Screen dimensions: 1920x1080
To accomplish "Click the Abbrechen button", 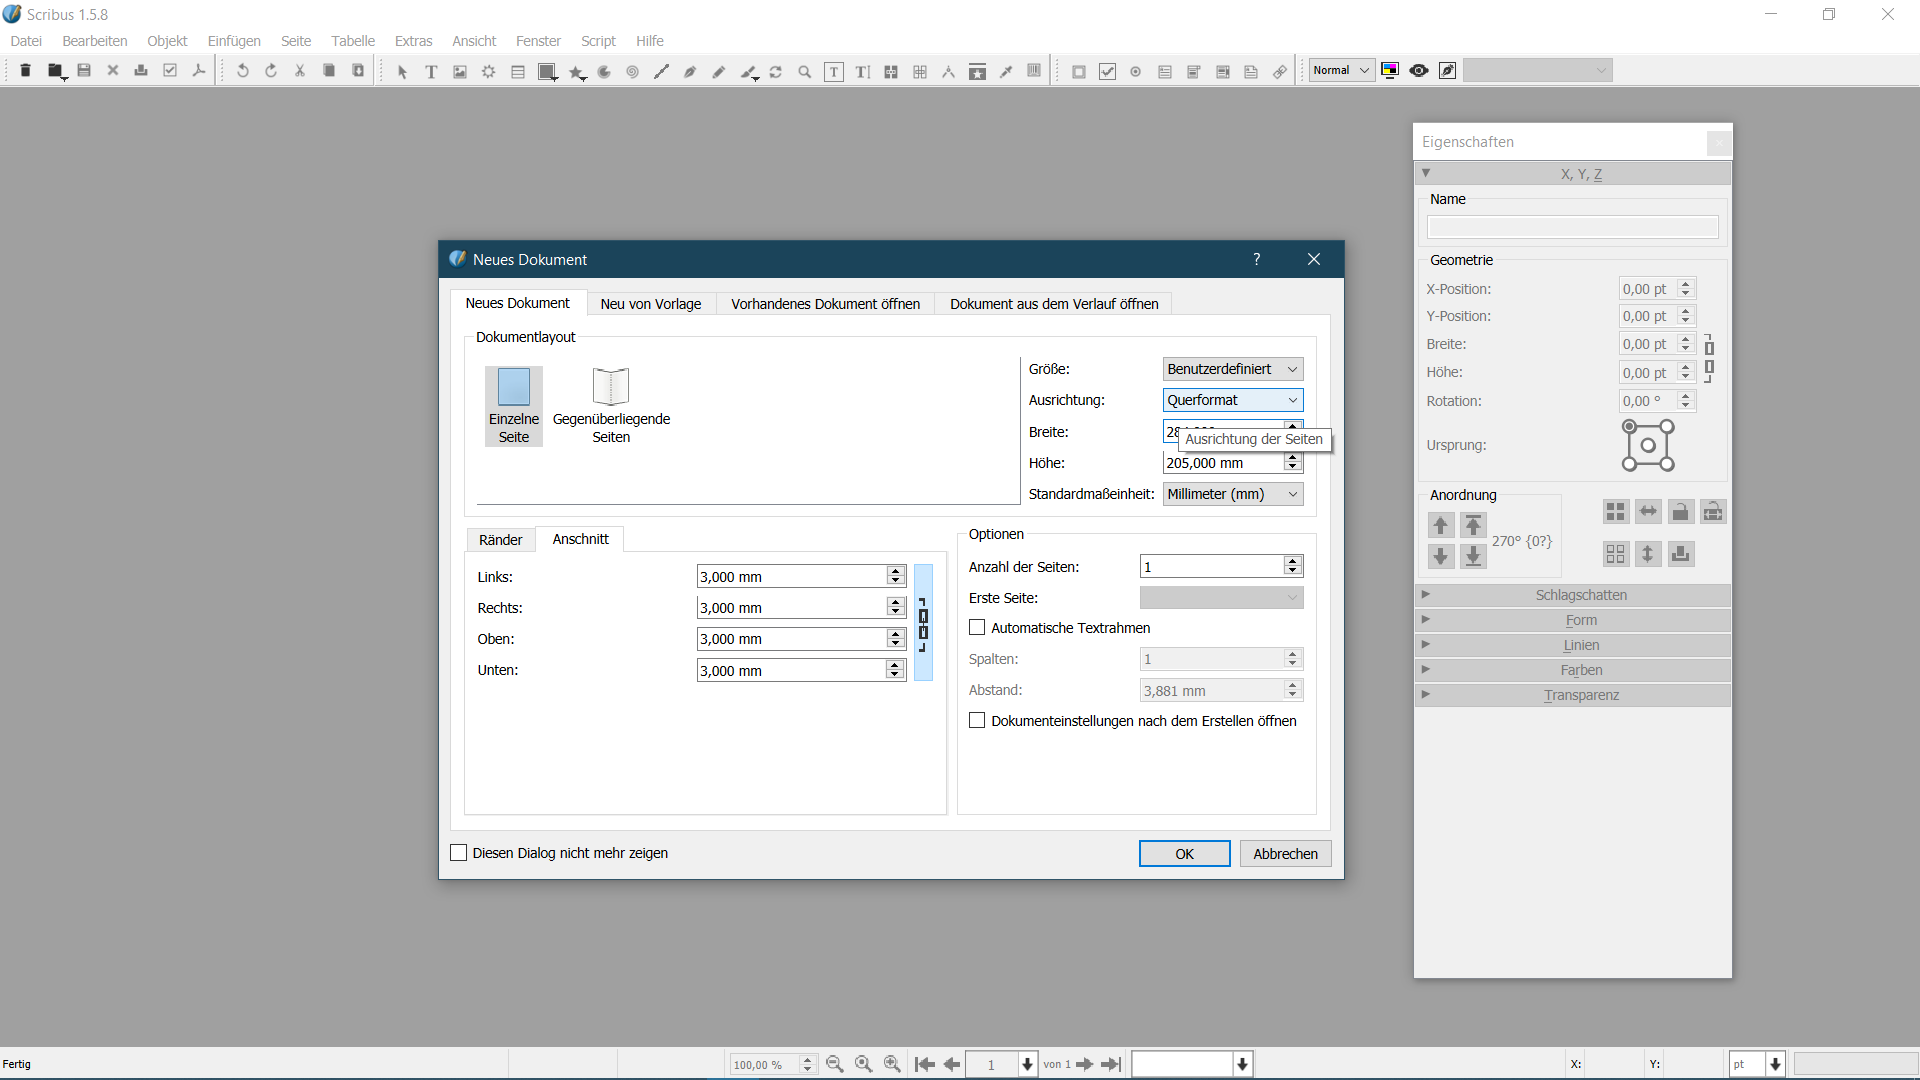I will pos(1285,854).
